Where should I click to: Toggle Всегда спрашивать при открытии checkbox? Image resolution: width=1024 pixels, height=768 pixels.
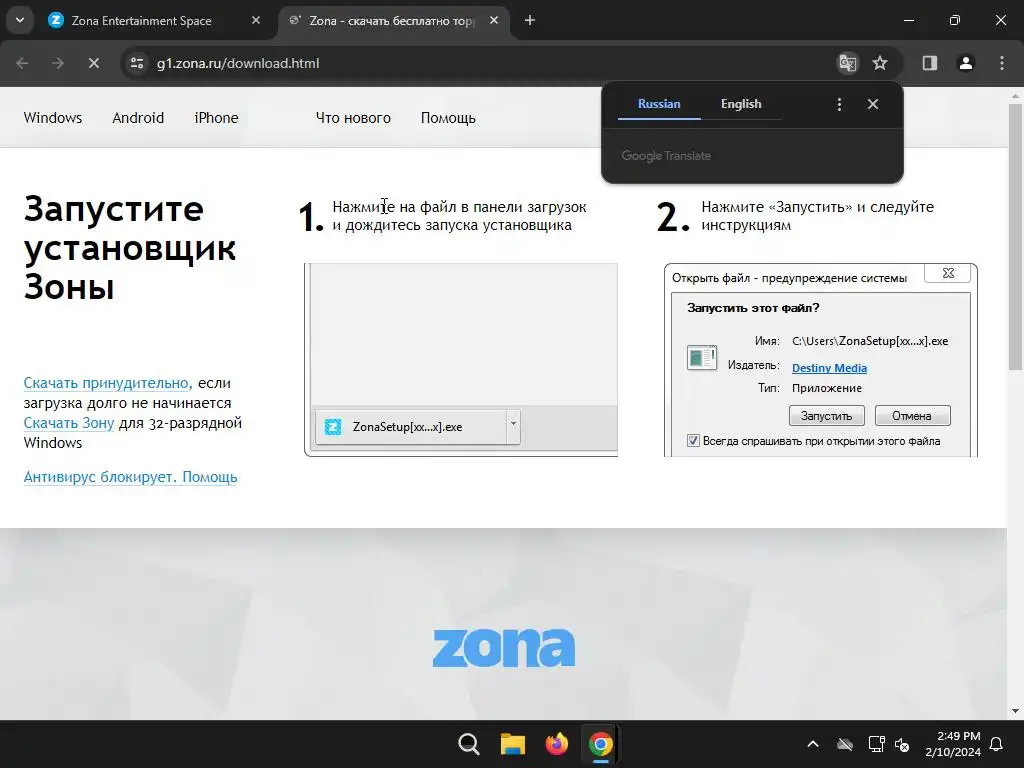point(694,441)
